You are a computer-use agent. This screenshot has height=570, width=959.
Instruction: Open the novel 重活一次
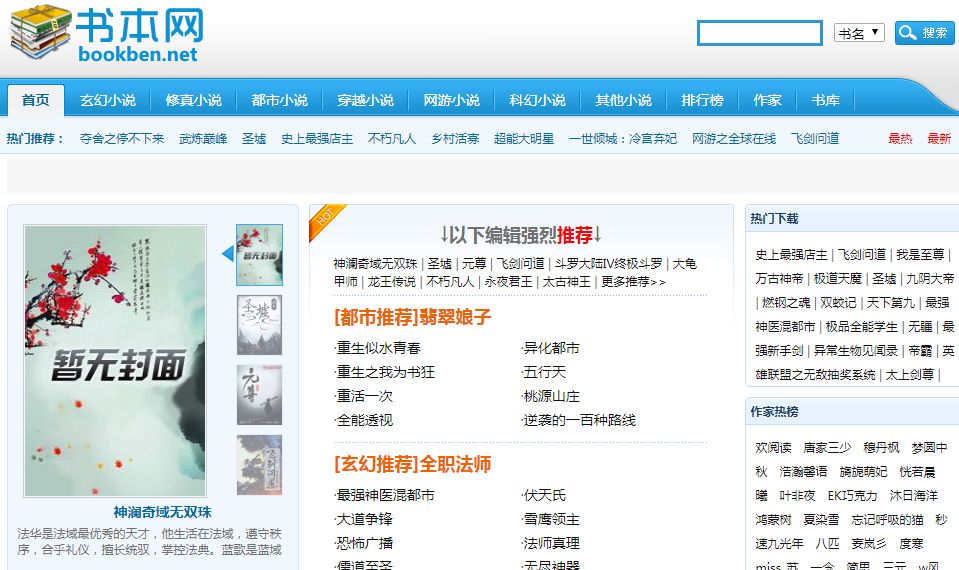(x=365, y=396)
